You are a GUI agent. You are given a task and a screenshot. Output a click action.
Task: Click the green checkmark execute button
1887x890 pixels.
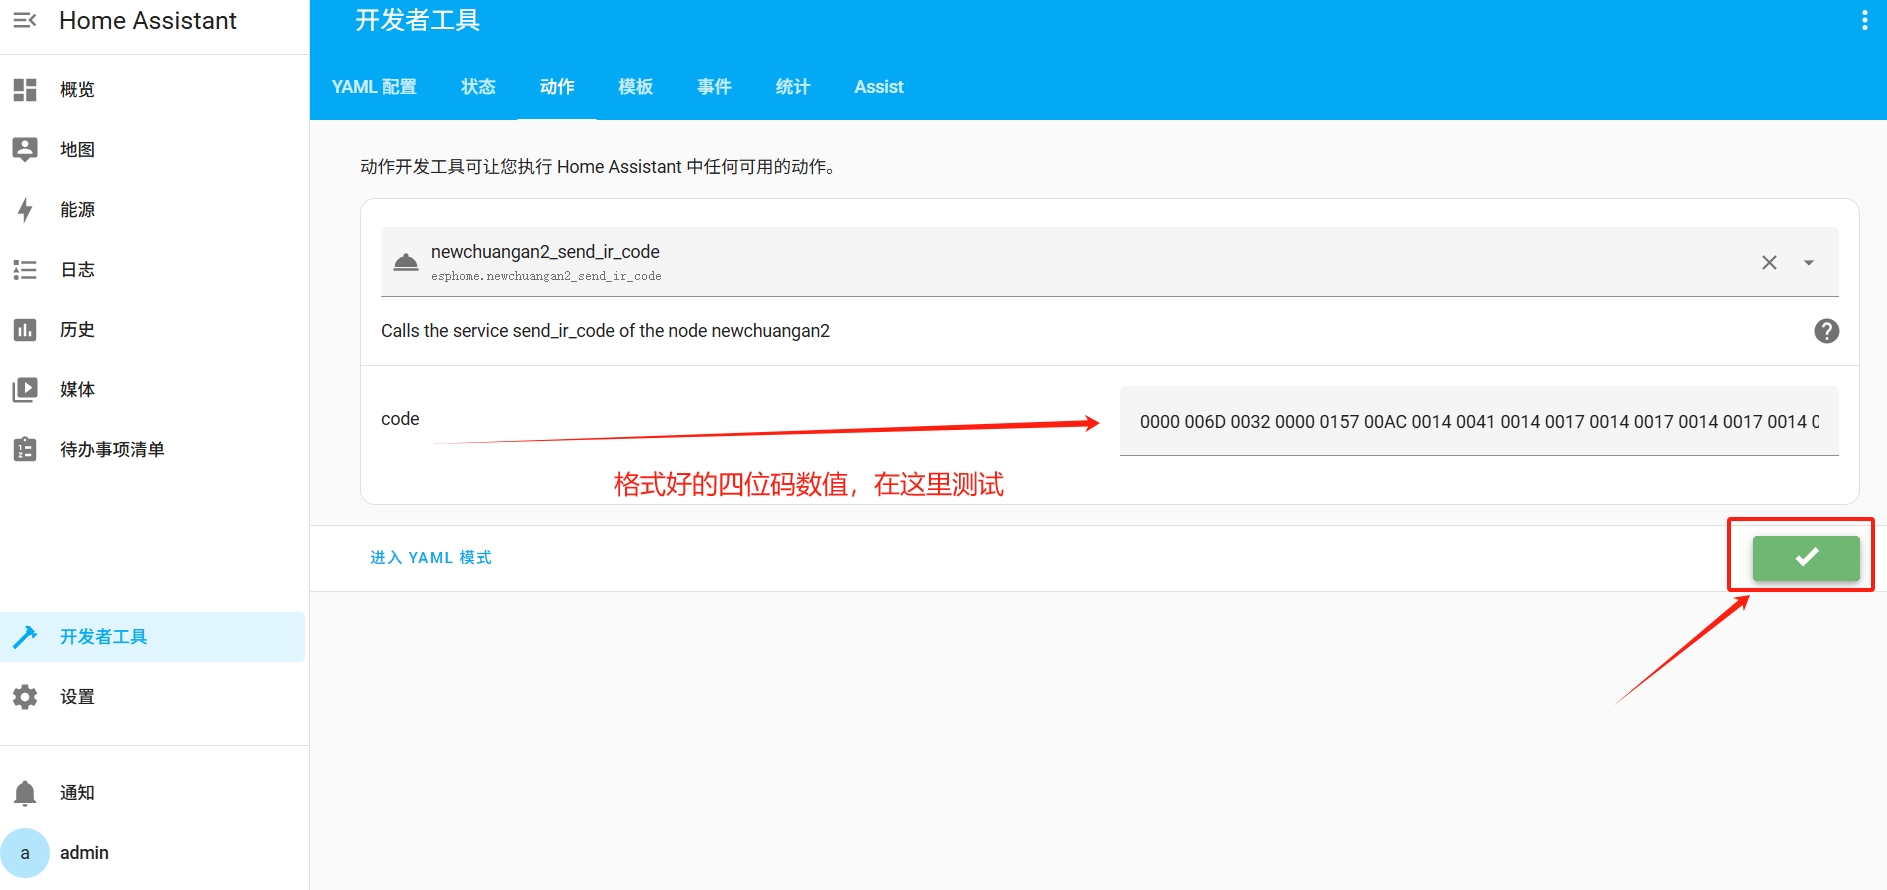[x=1806, y=558]
